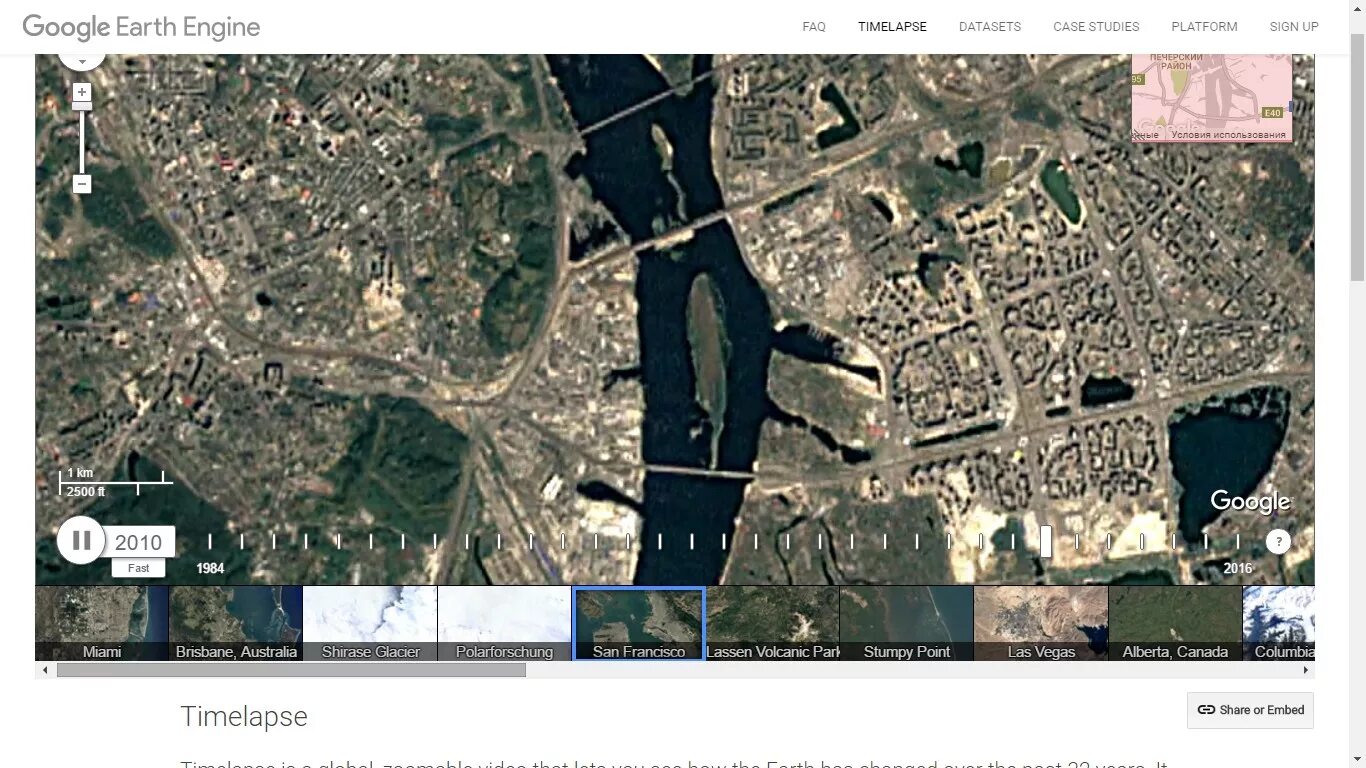Image resolution: width=1366 pixels, height=768 pixels.
Task: Click the map scale bar showing 1 km
Action: pos(115,482)
